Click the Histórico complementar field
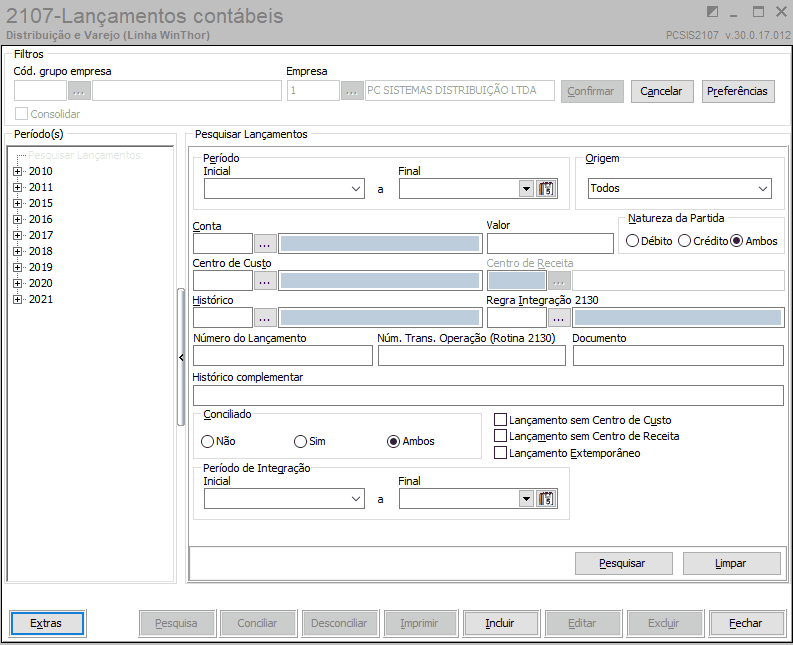Viewport: 793px width, 645px height. (x=488, y=396)
